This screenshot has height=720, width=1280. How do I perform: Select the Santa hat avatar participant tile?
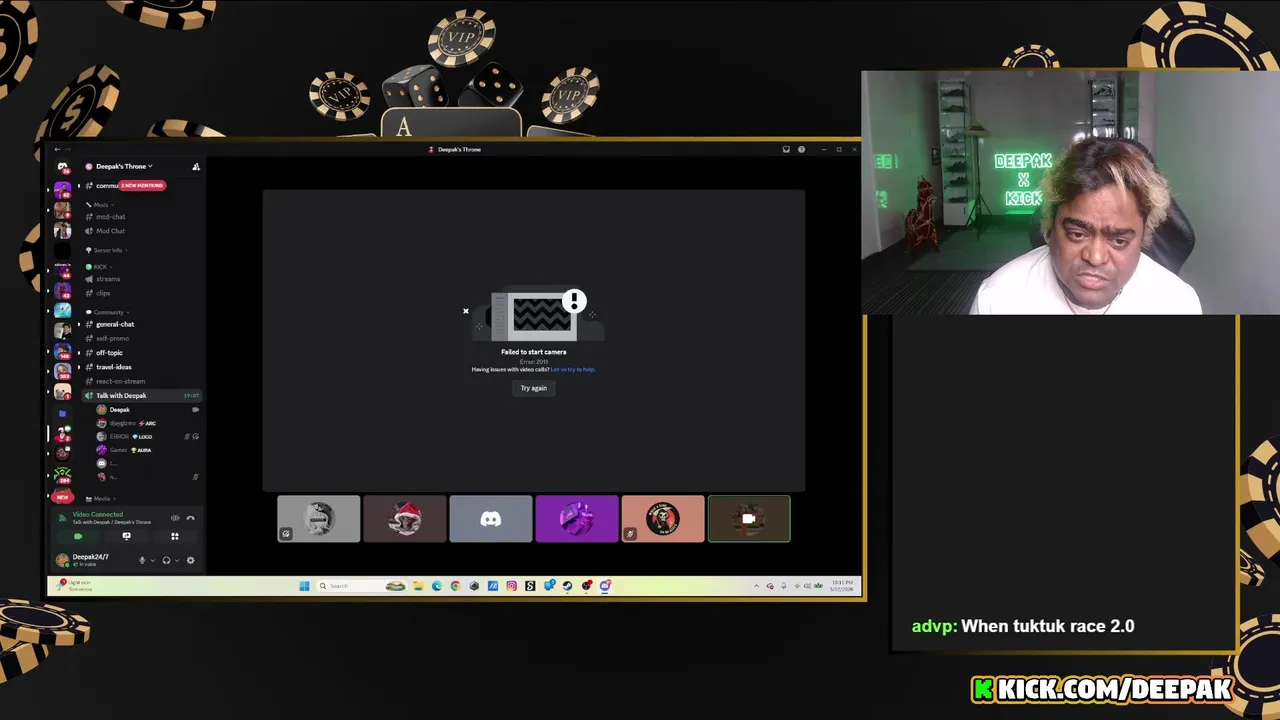[404, 519]
